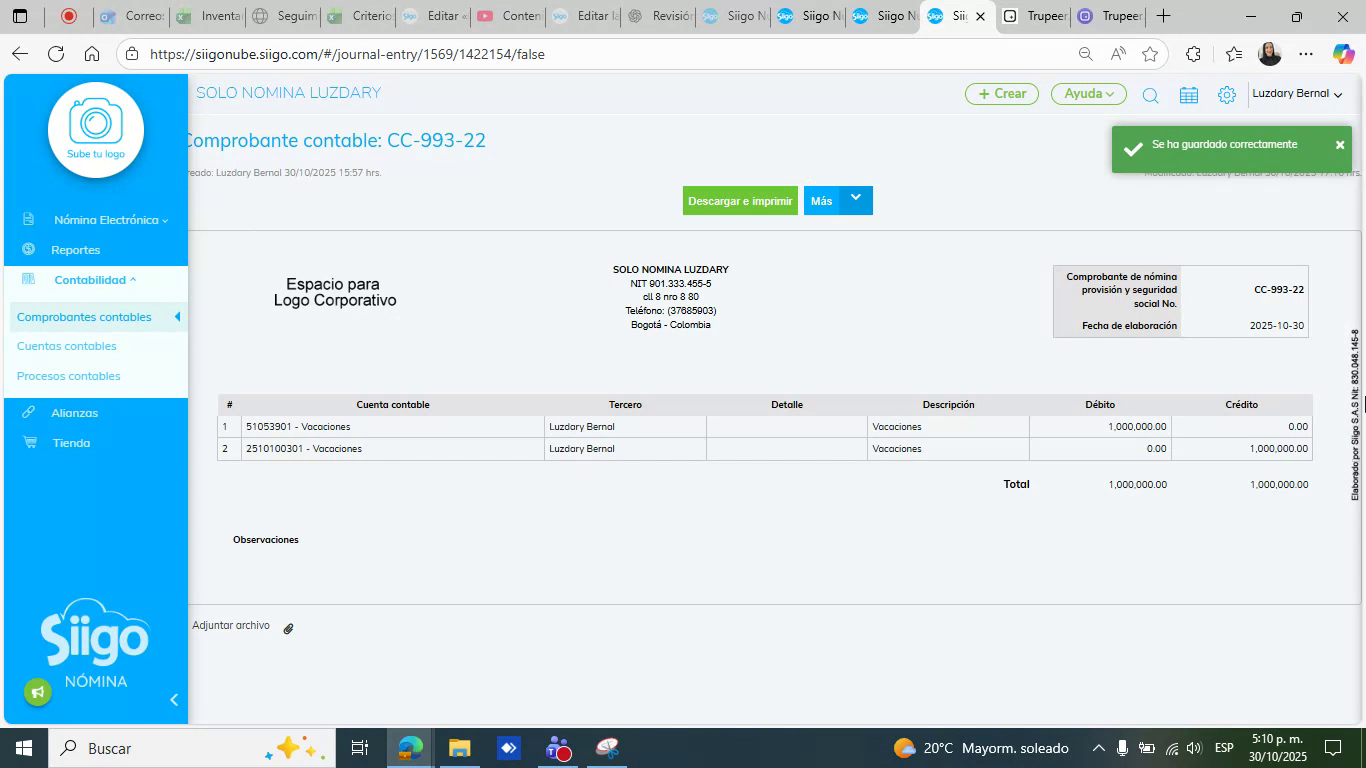Collapse the sidebar with the left chevron
Viewport: 1366px width, 768px height.
[174, 700]
